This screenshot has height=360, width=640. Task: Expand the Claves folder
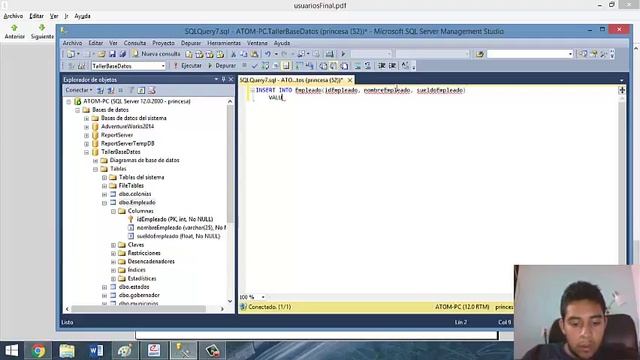[x=113, y=245]
